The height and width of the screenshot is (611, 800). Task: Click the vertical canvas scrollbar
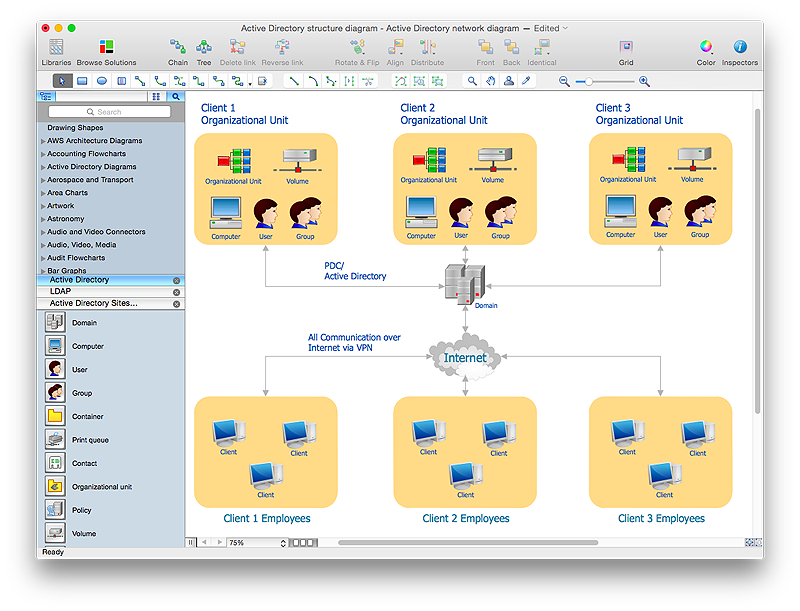(758, 261)
